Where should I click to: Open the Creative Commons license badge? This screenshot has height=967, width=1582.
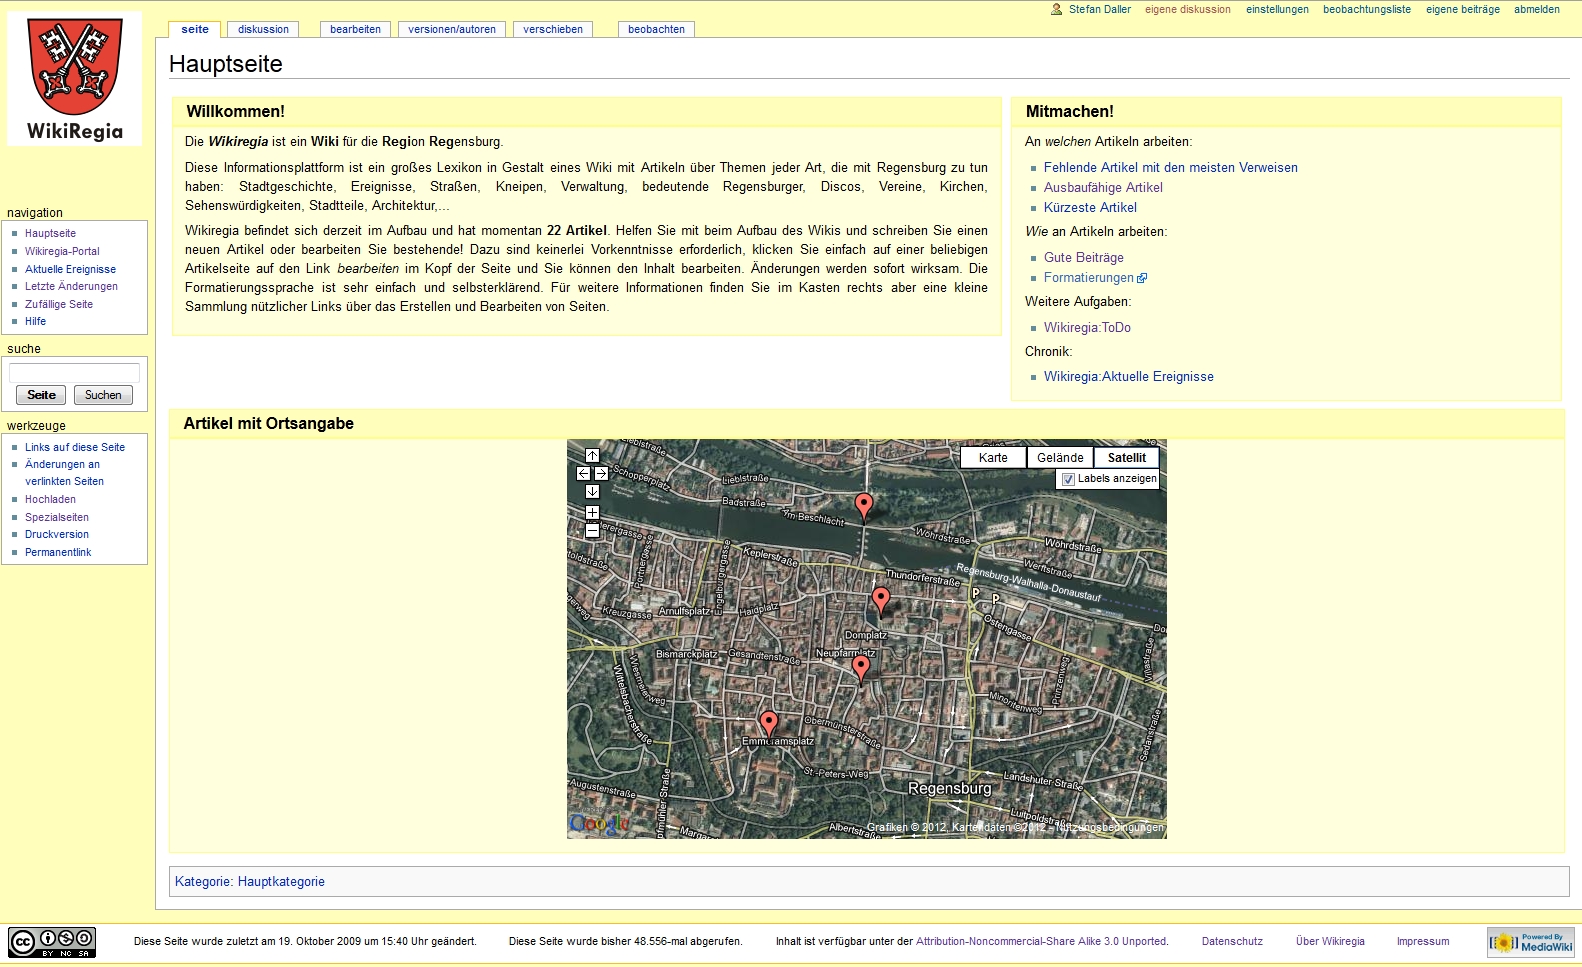[x=52, y=941]
